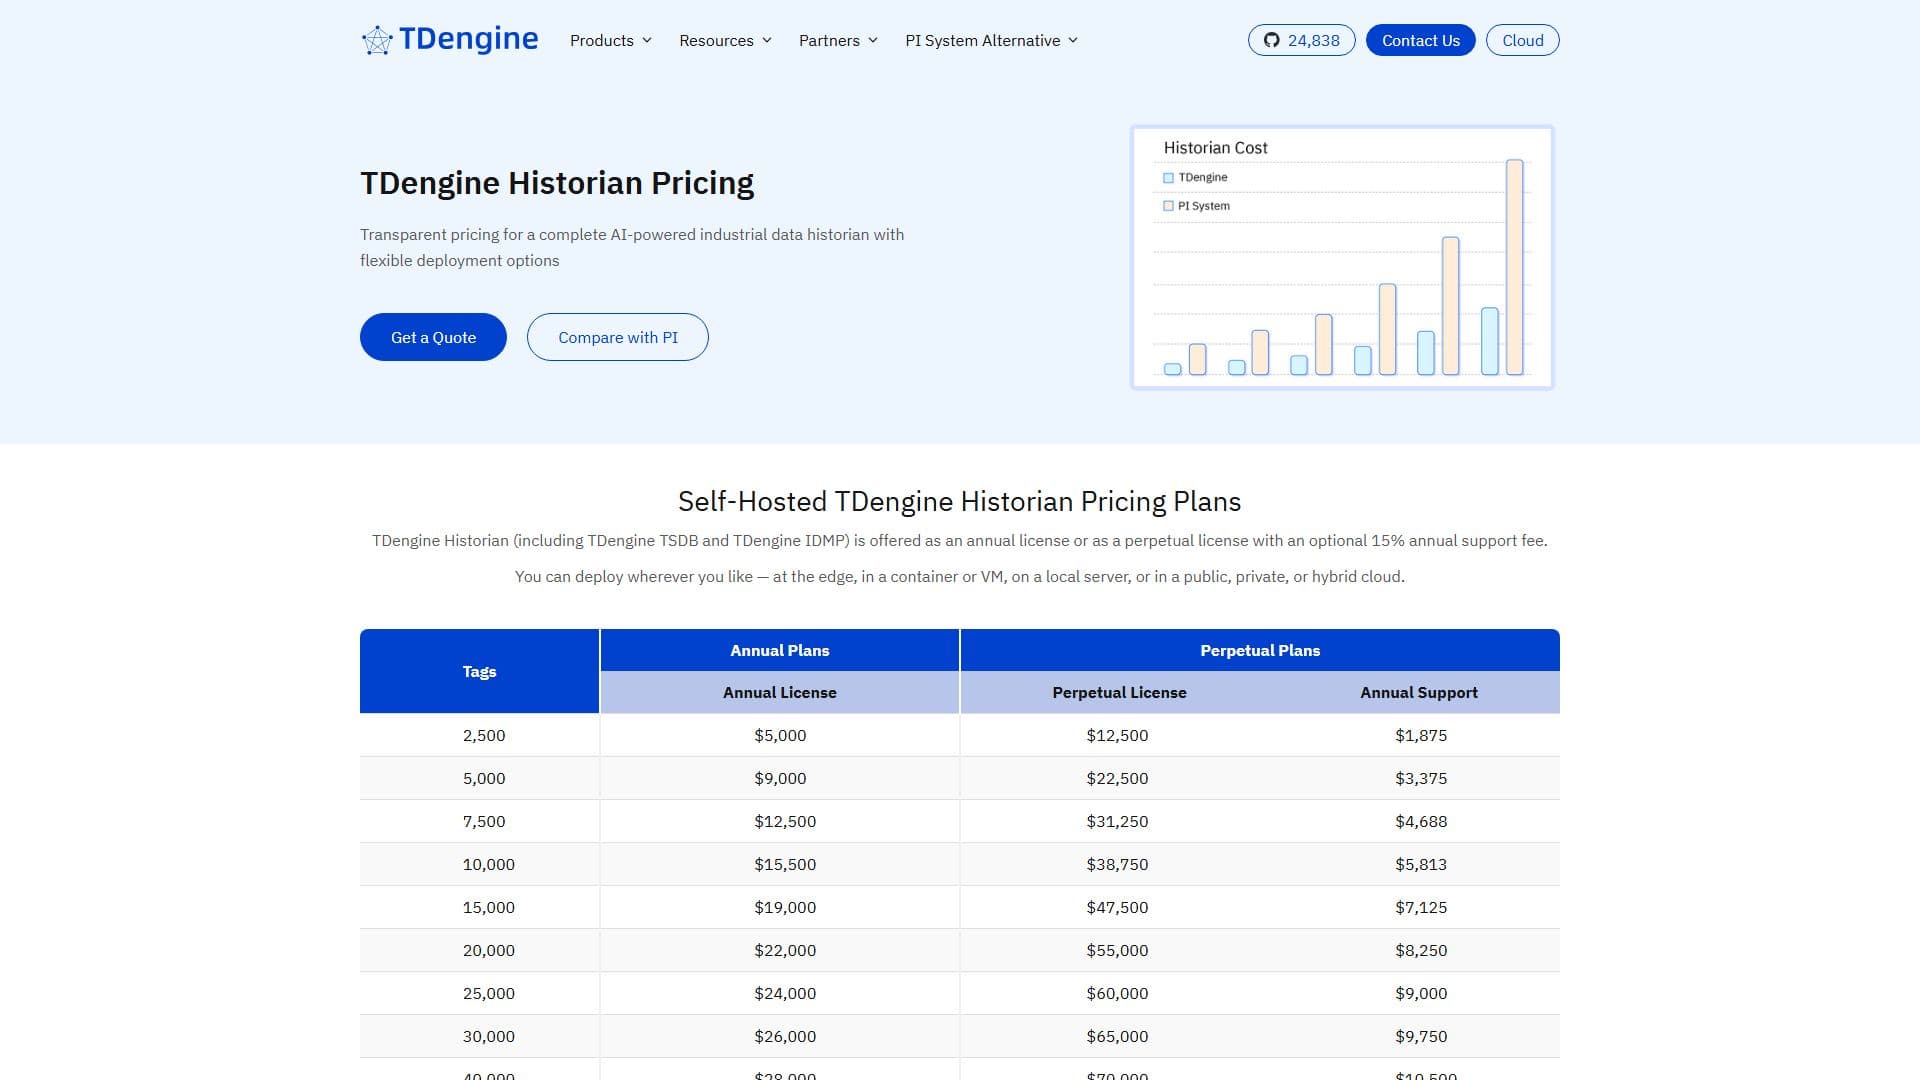This screenshot has height=1080, width=1920.
Task: Click the $31,250 perpetual license price
Action: click(1117, 821)
